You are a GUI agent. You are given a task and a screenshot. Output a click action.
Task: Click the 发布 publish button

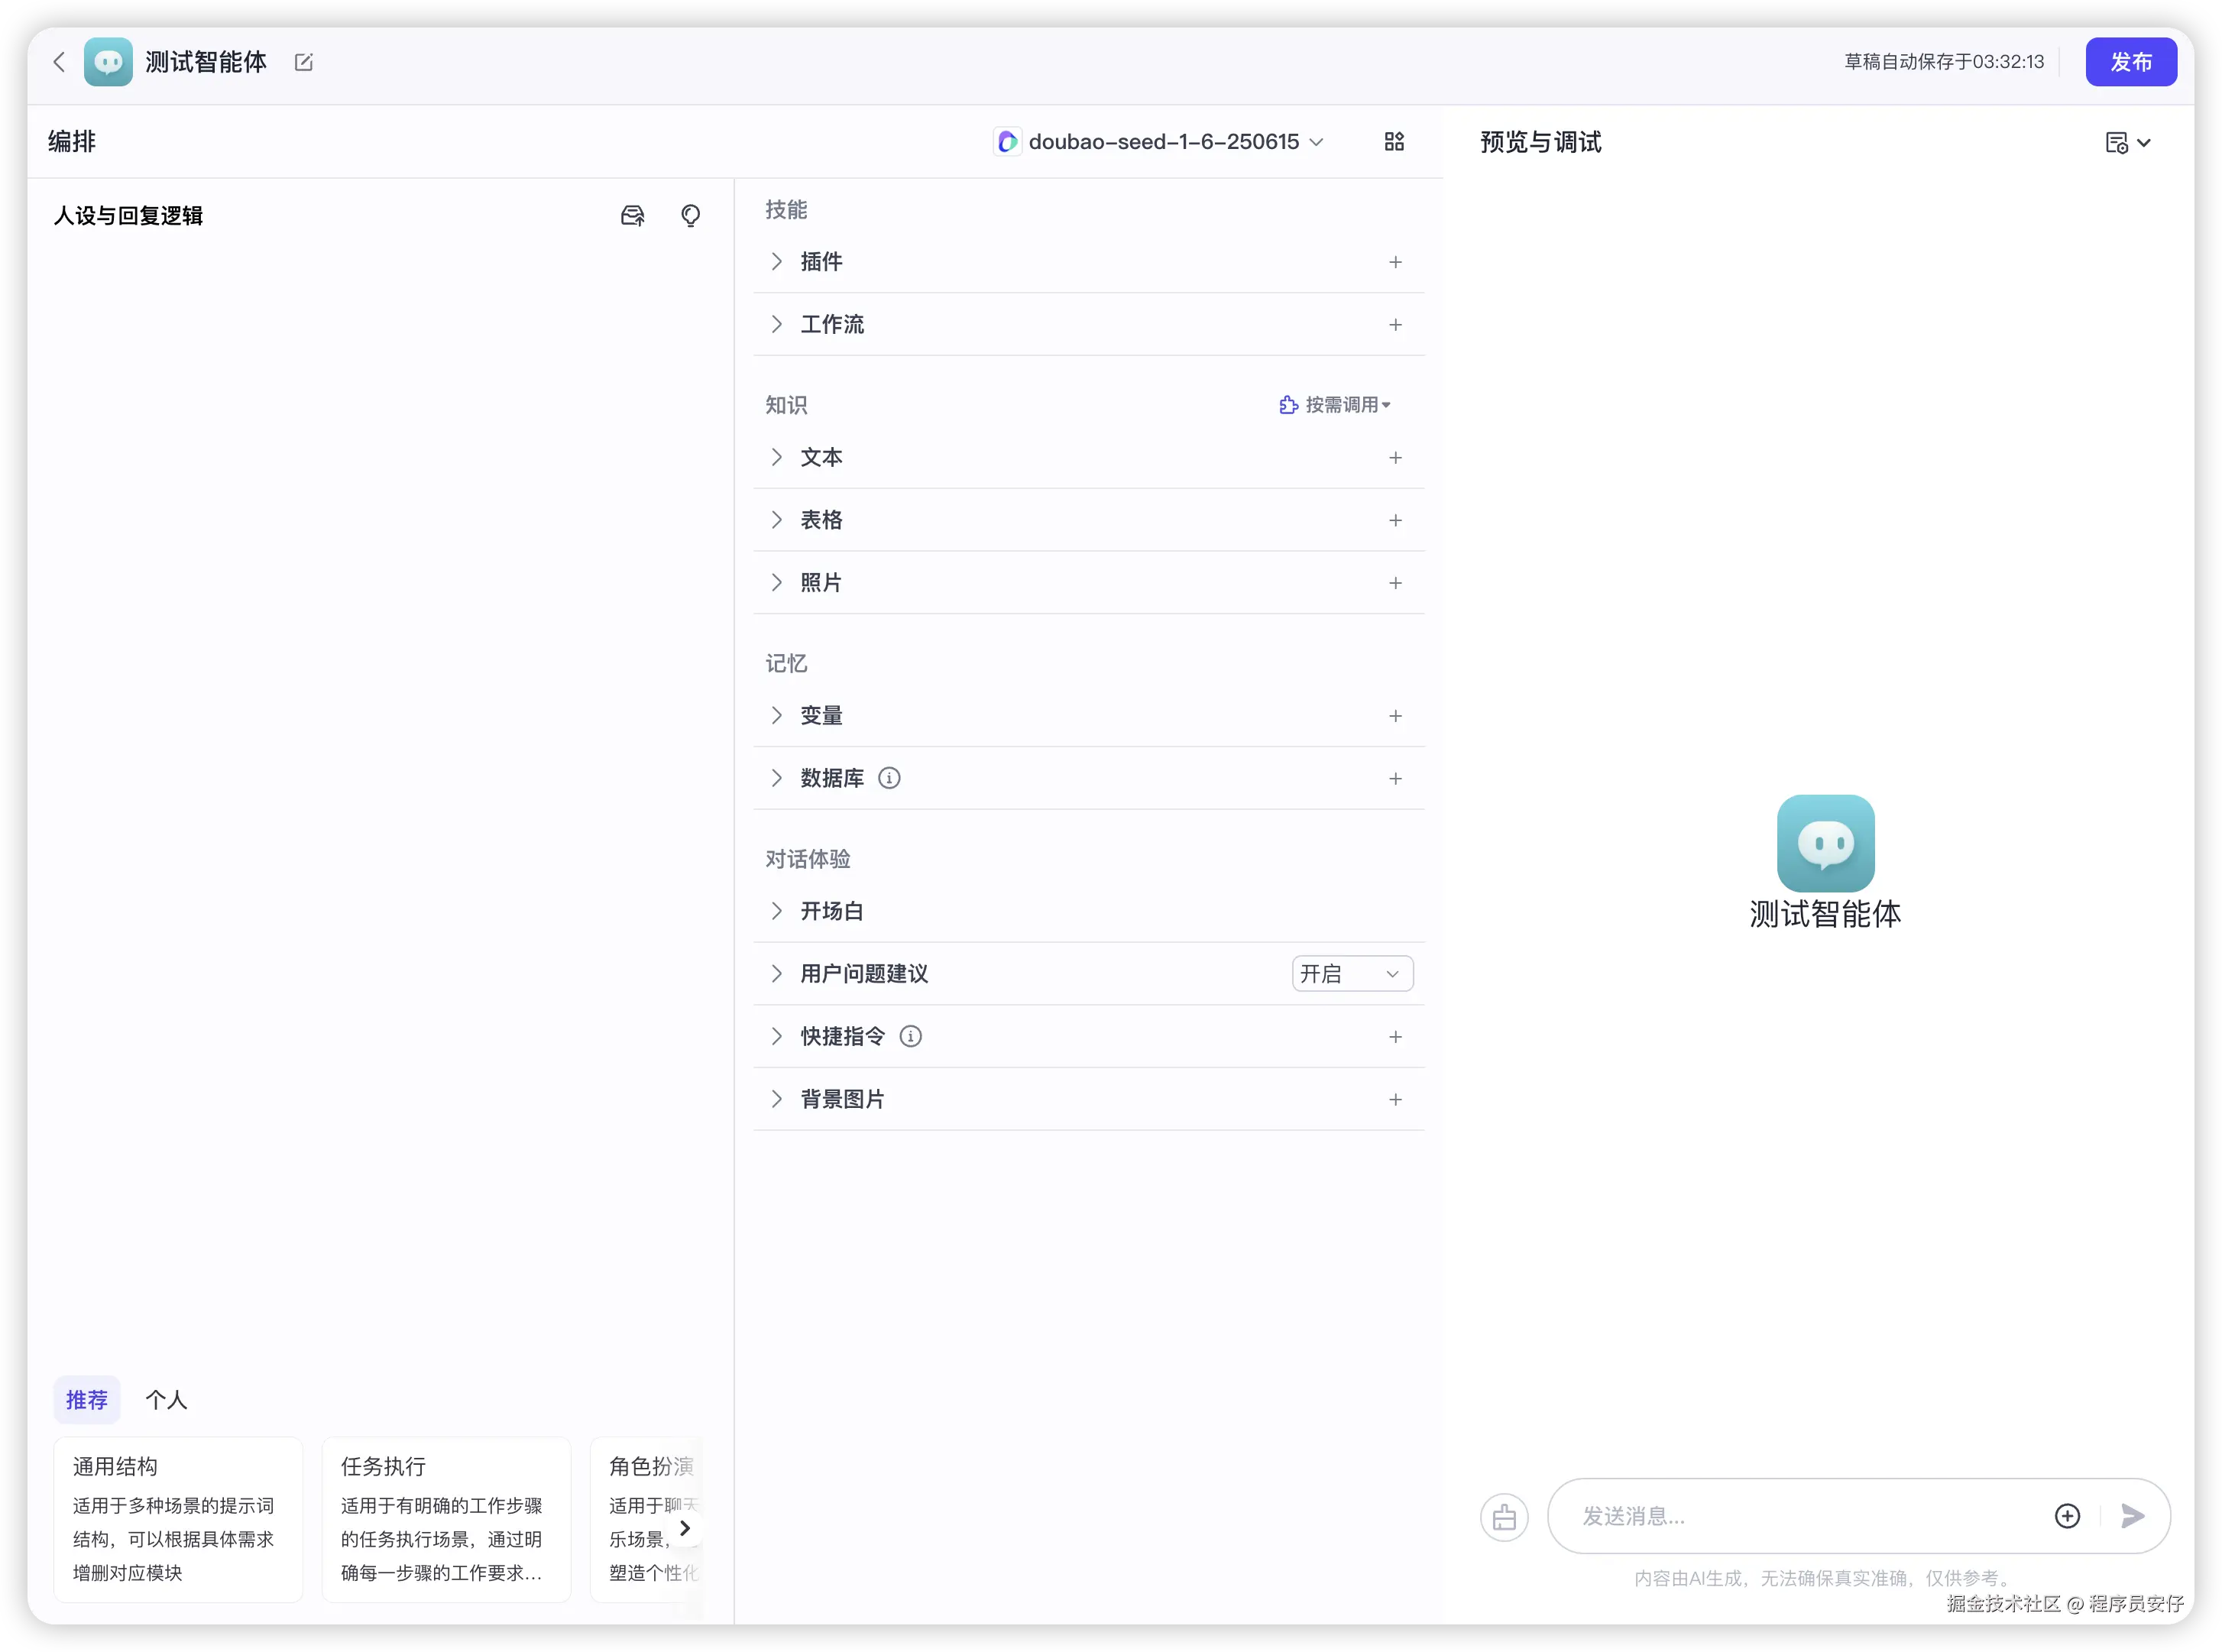[x=2130, y=62]
